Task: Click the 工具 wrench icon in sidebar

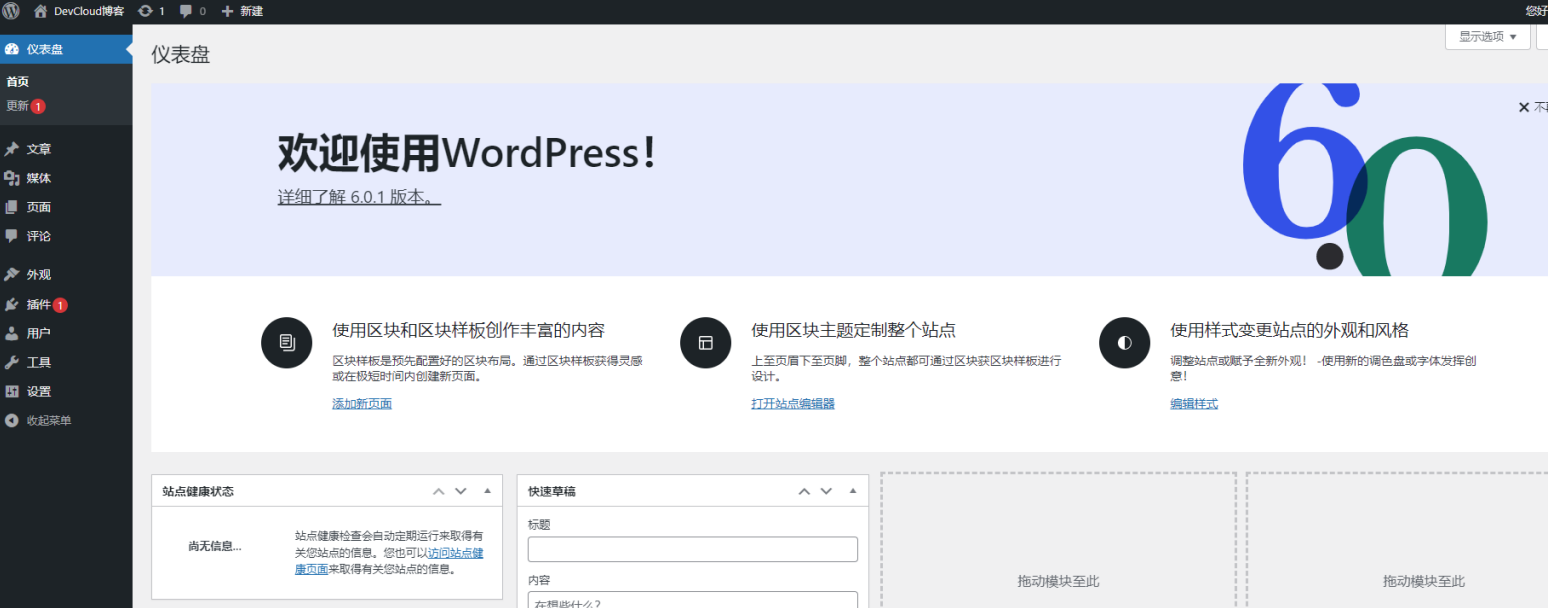Action: (12, 362)
